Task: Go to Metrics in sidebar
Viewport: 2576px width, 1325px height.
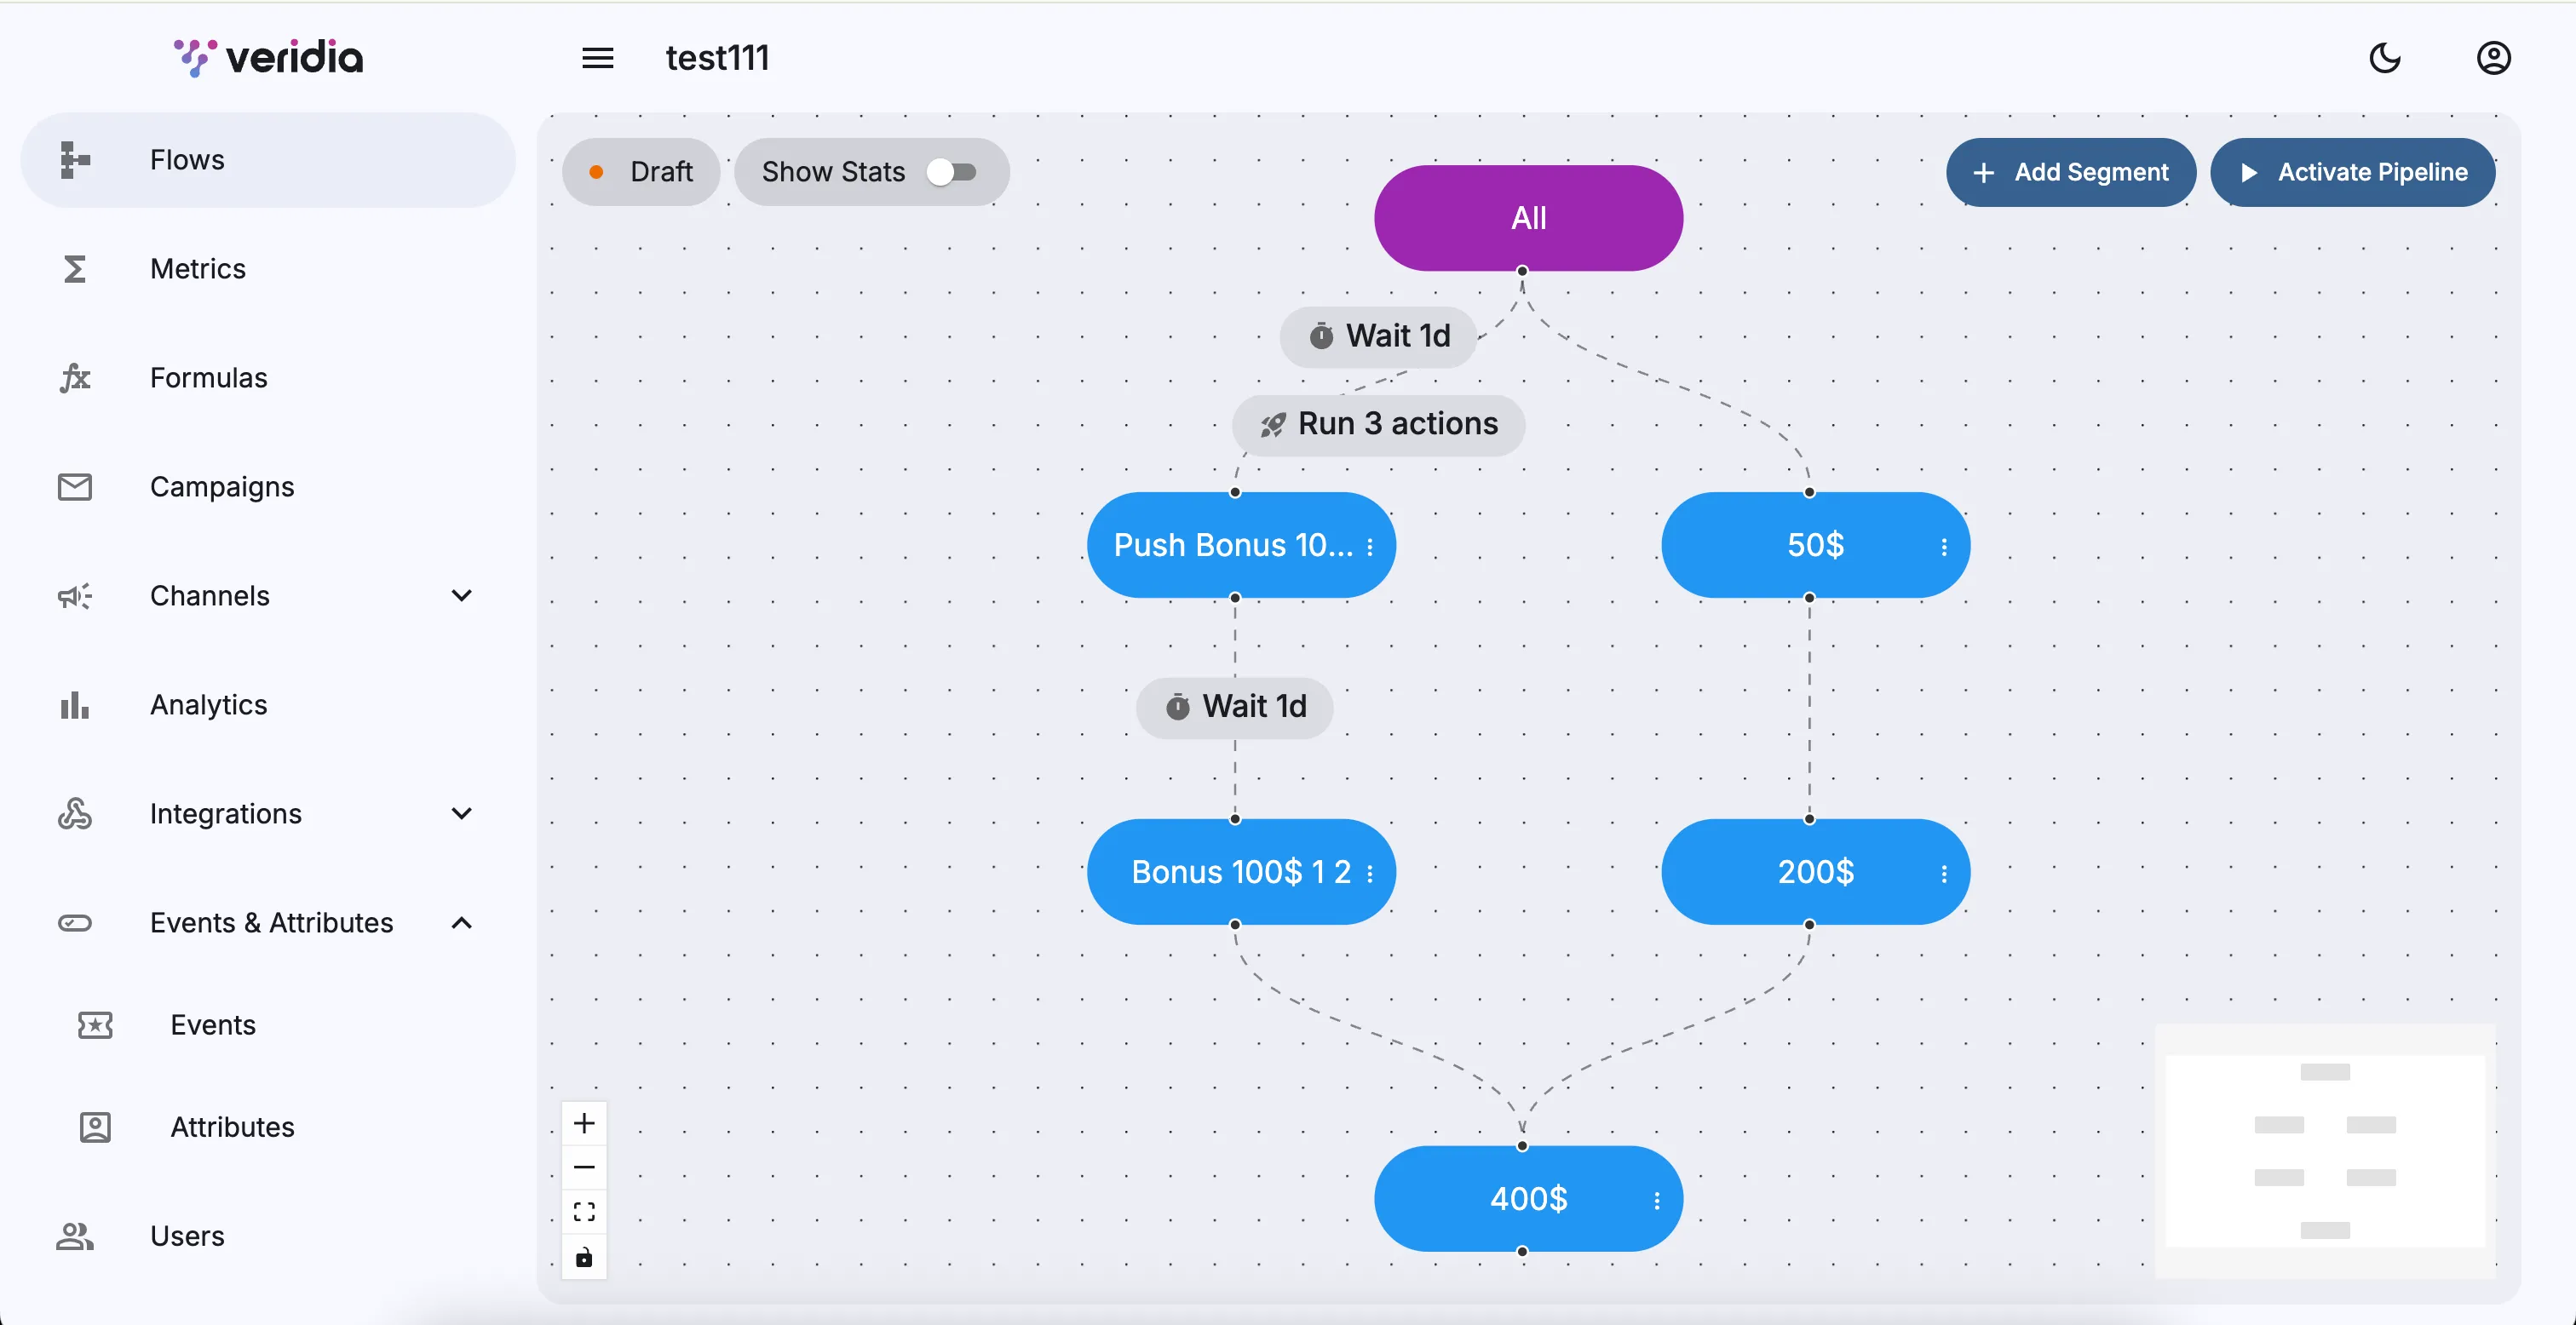Action: (x=198, y=269)
